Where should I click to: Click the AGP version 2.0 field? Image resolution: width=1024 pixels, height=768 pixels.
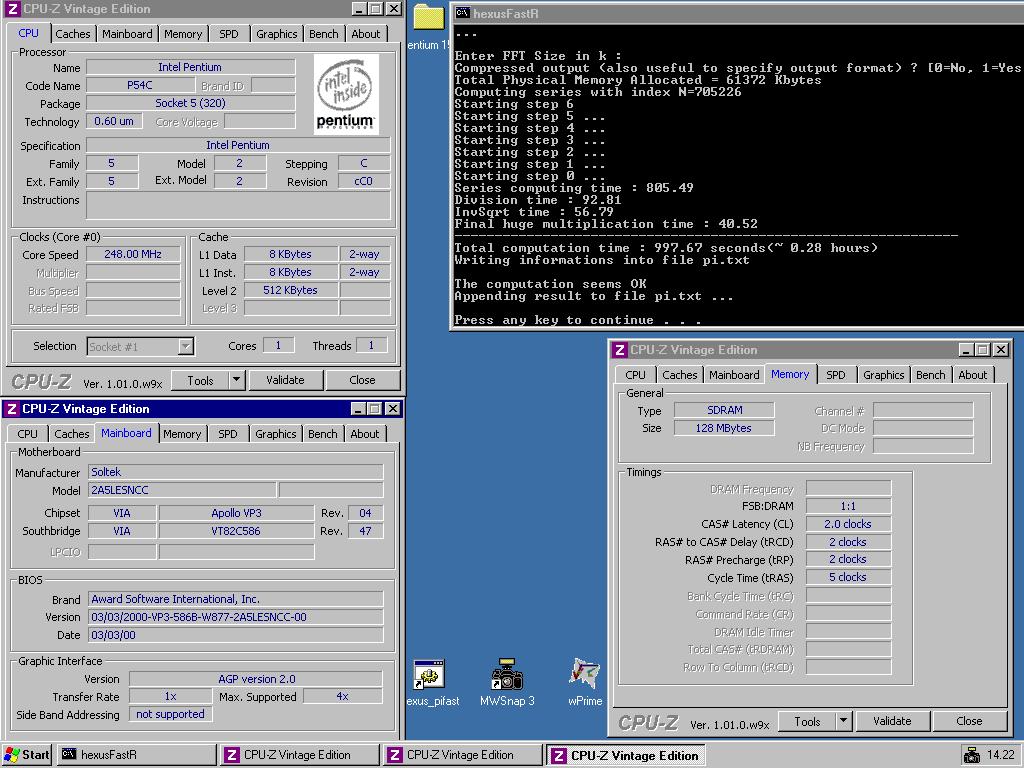click(x=256, y=679)
